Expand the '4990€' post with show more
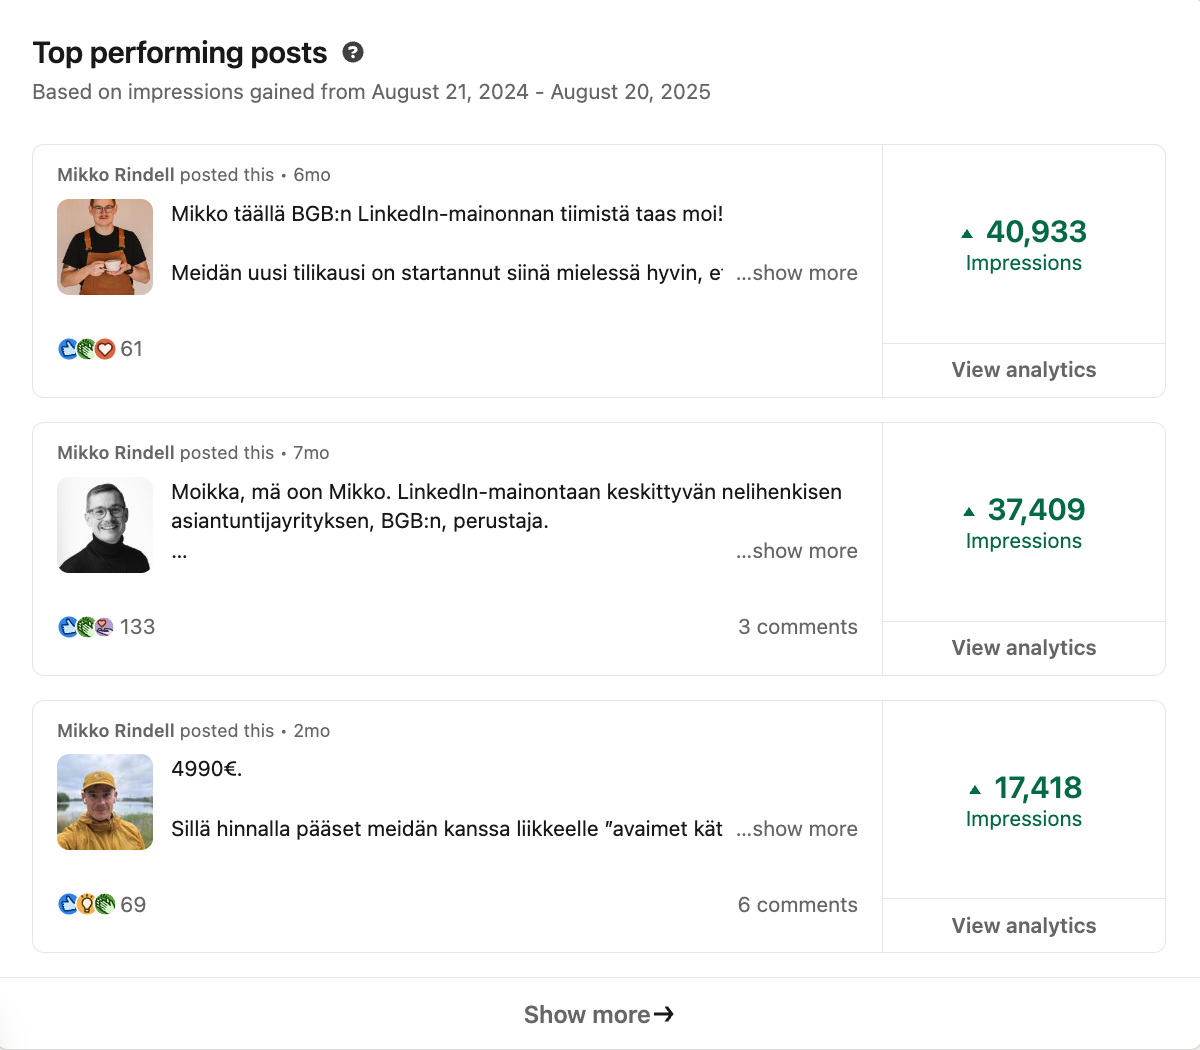Image resolution: width=1200 pixels, height=1050 pixels. [797, 829]
